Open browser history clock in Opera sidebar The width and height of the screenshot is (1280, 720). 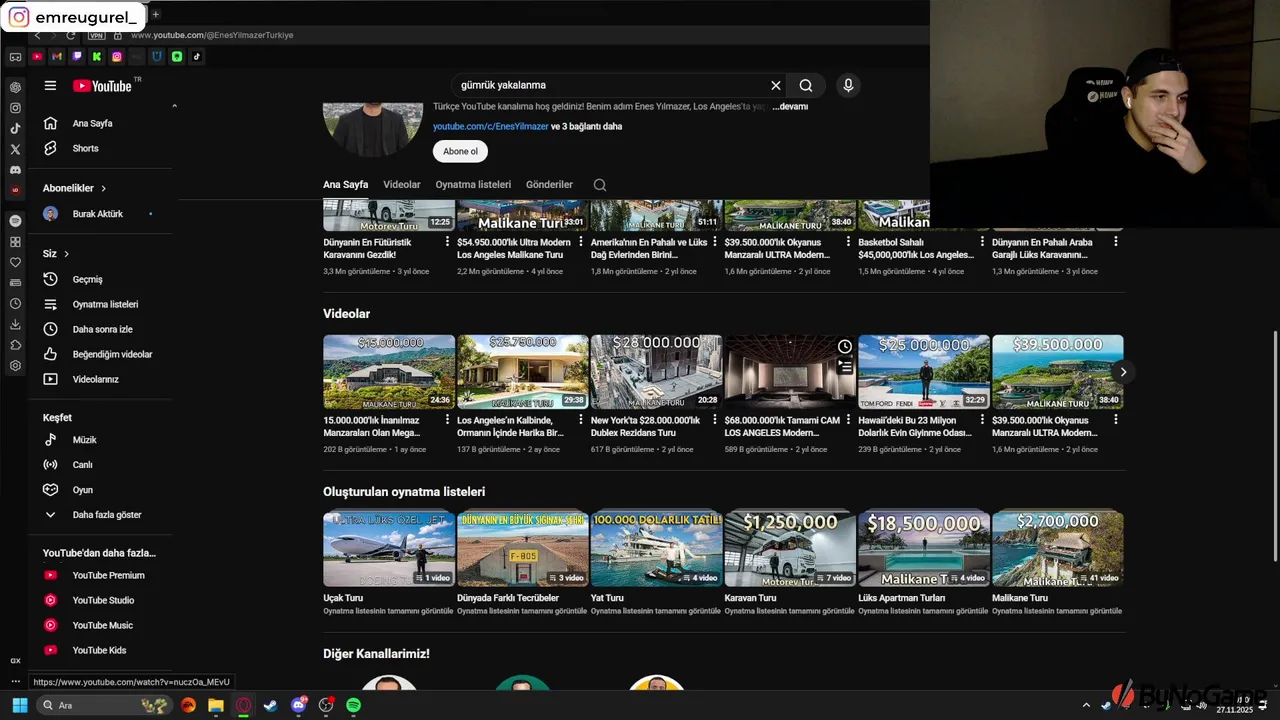coord(15,303)
